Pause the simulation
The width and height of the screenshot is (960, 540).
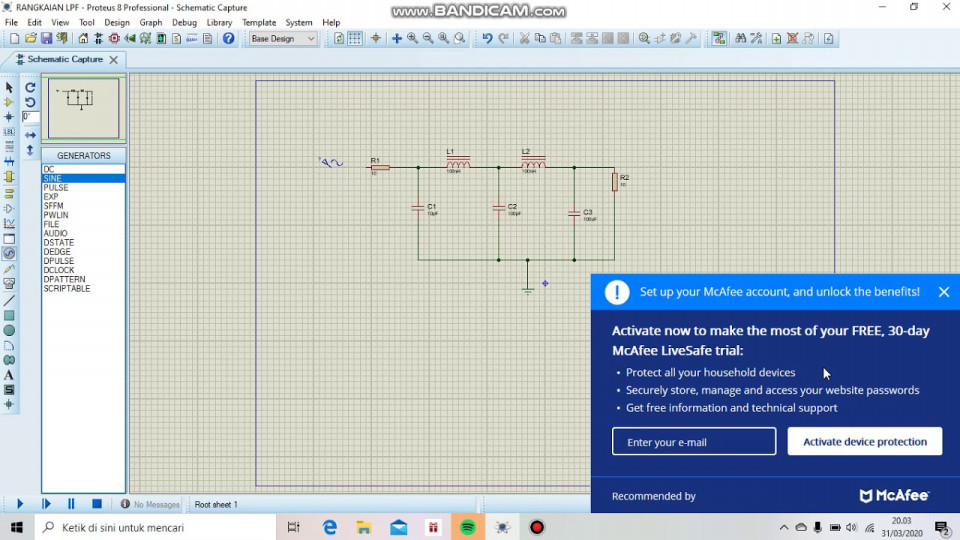[x=71, y=504]
